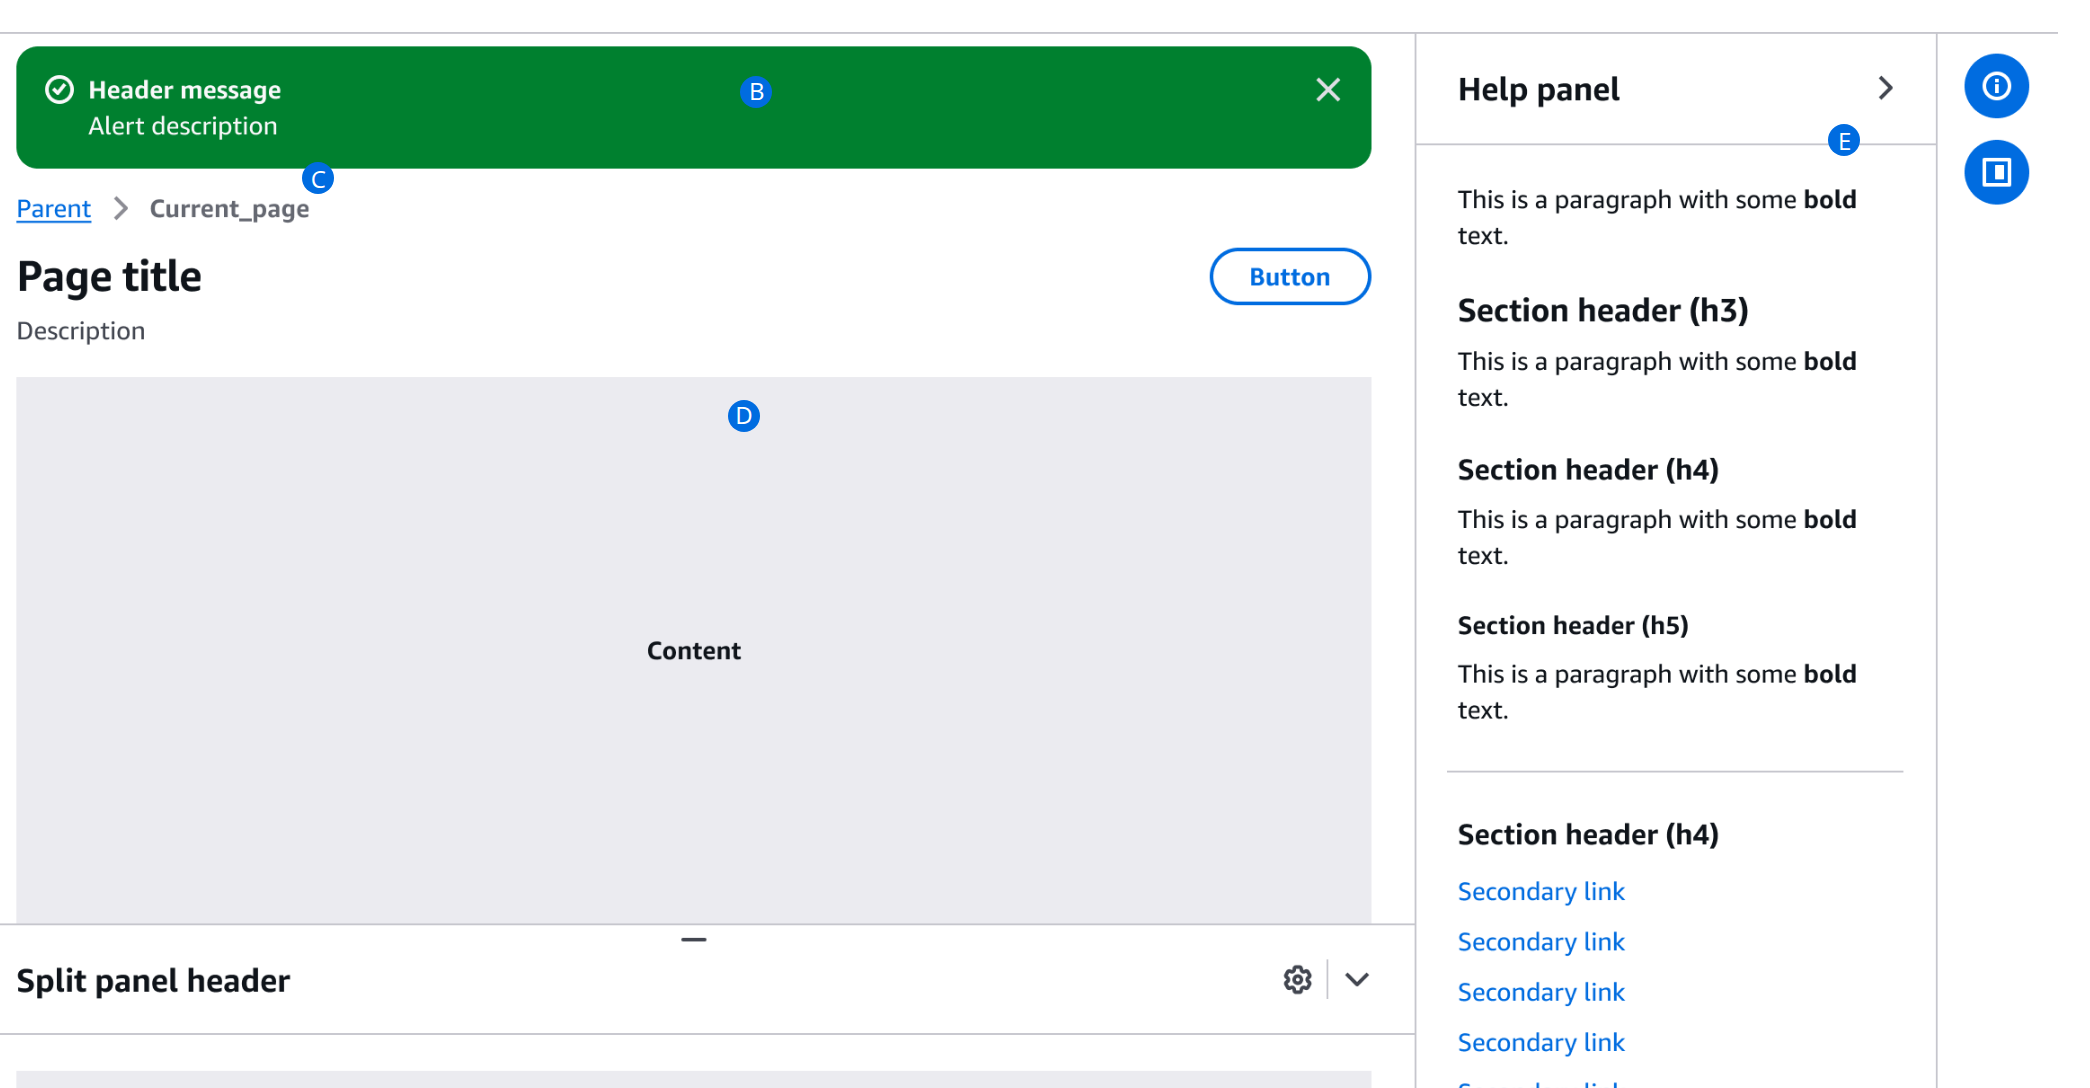Image resolution: width=2090 pixels, height=1088 pixels.
Task: Click the Page title heading
Action: click(109, 277)
